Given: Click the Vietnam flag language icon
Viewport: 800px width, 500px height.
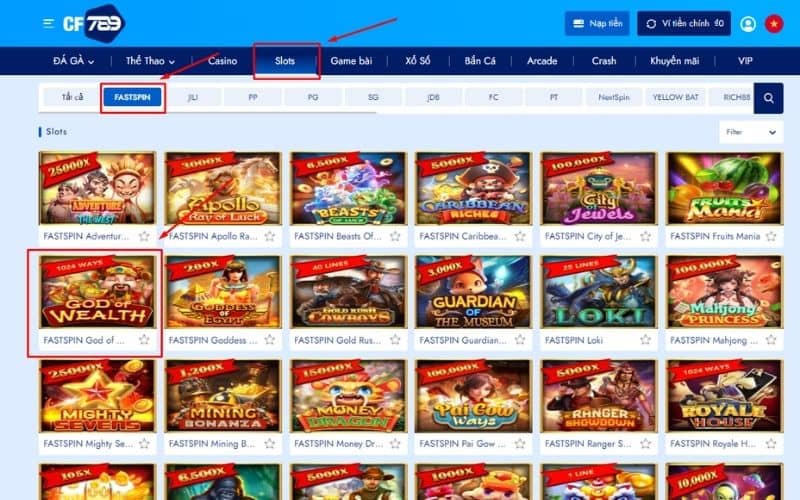Looking at the screenshot, I should tap(774, 24).
